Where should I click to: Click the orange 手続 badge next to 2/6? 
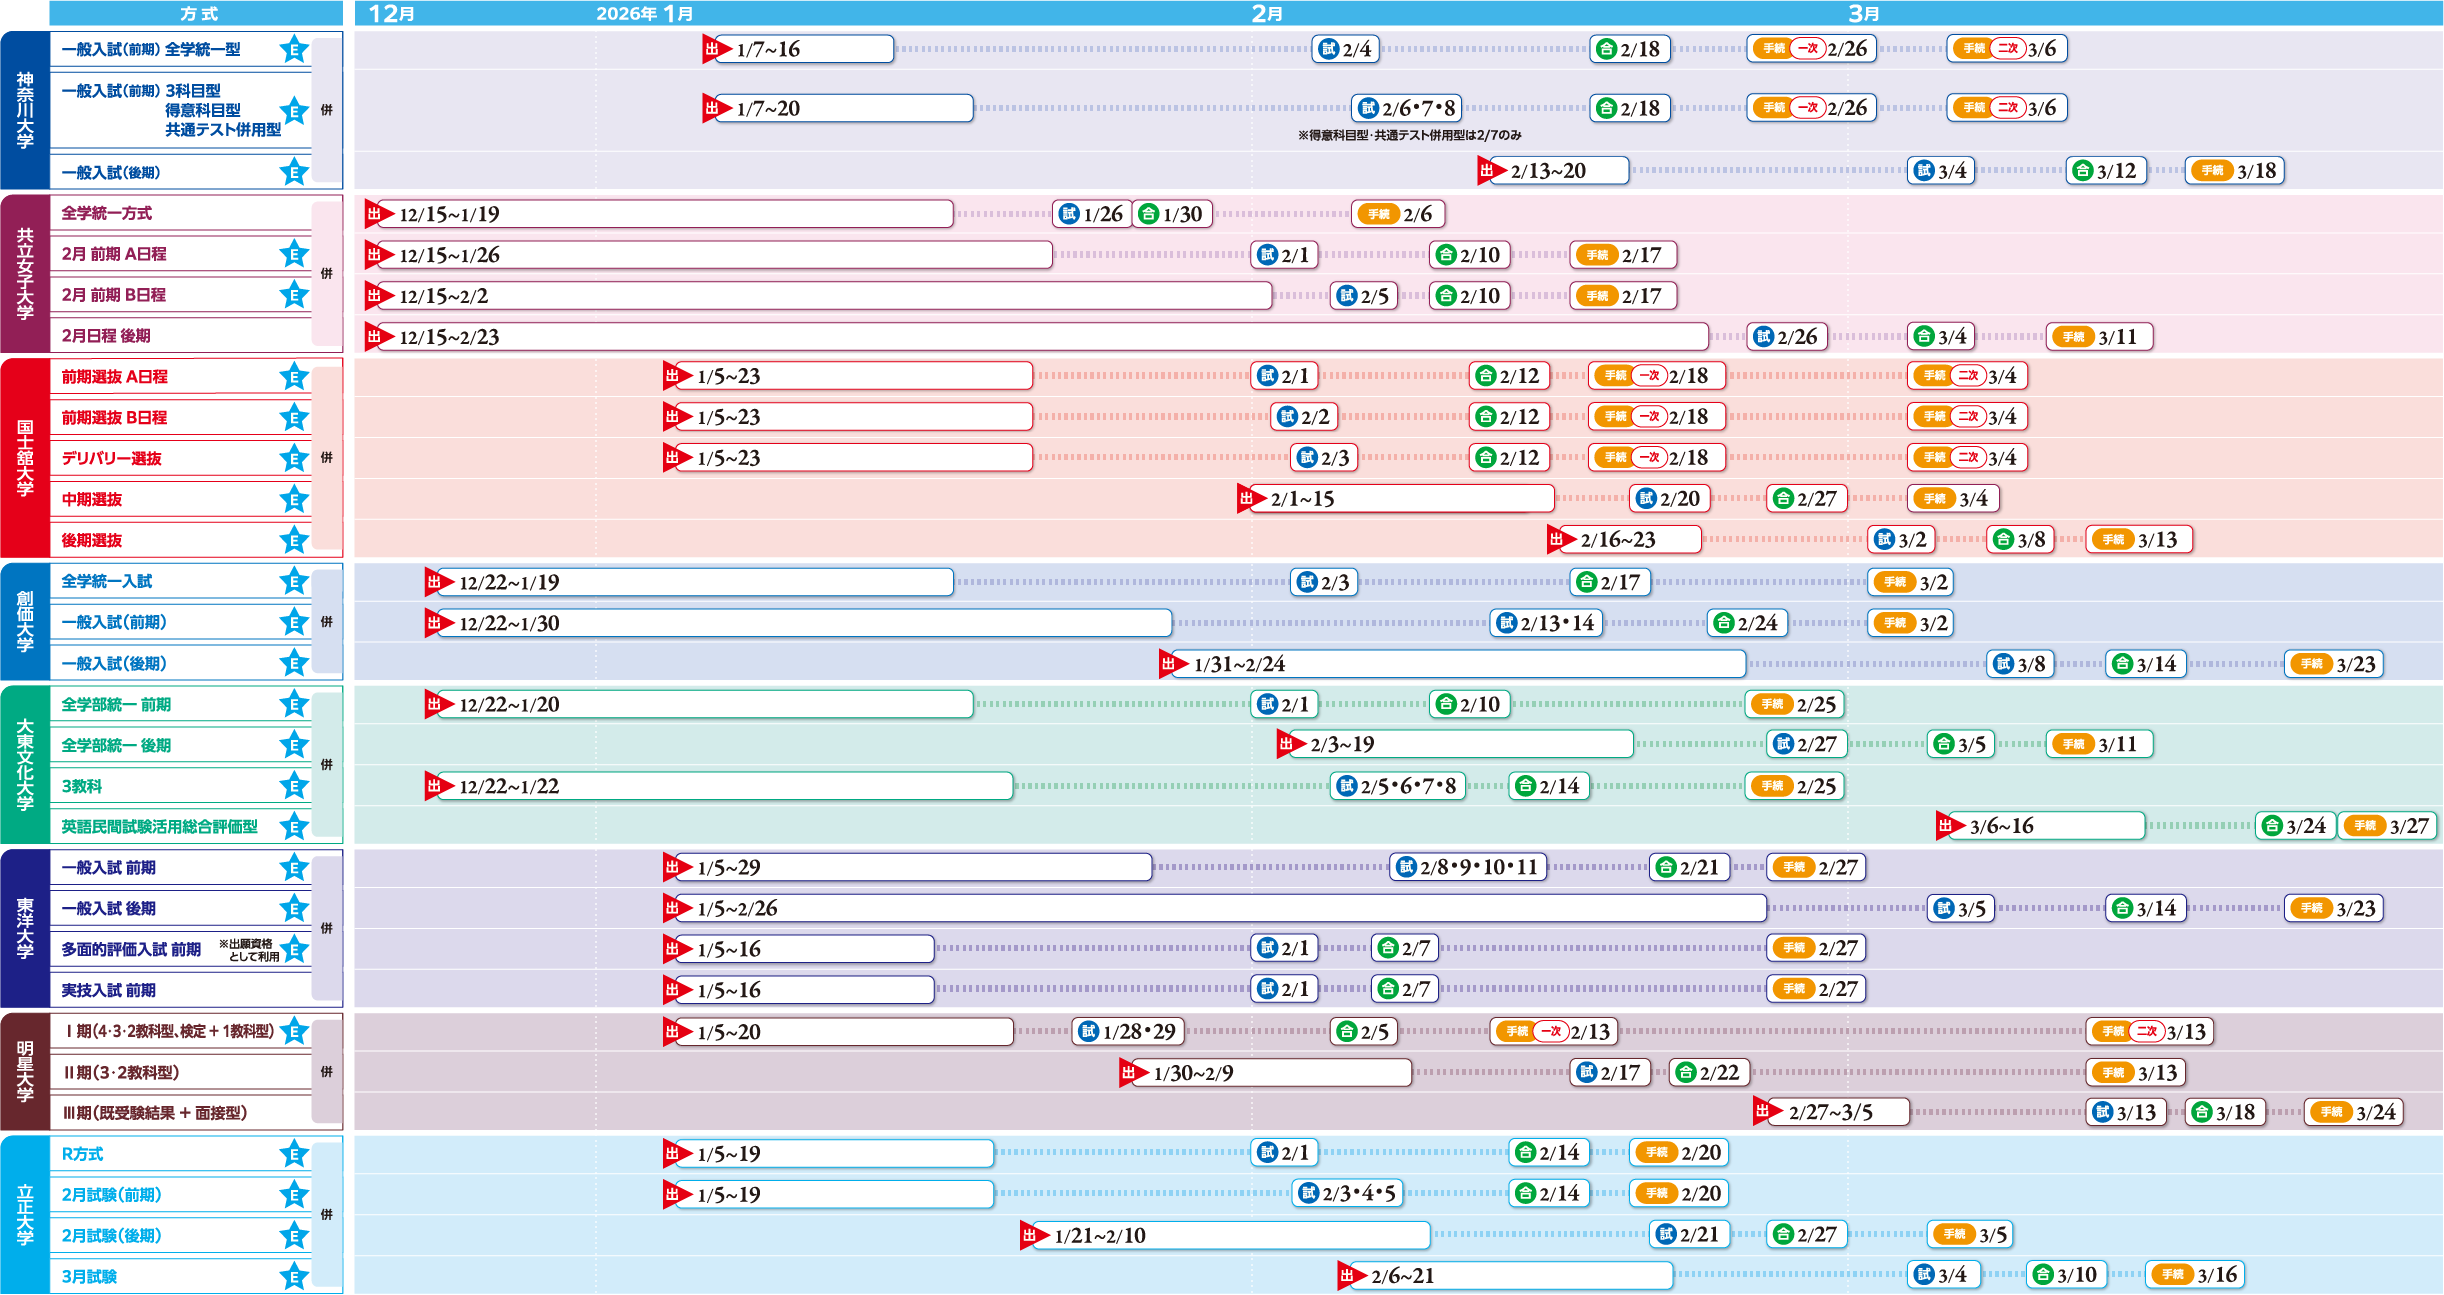point(1379,214)
